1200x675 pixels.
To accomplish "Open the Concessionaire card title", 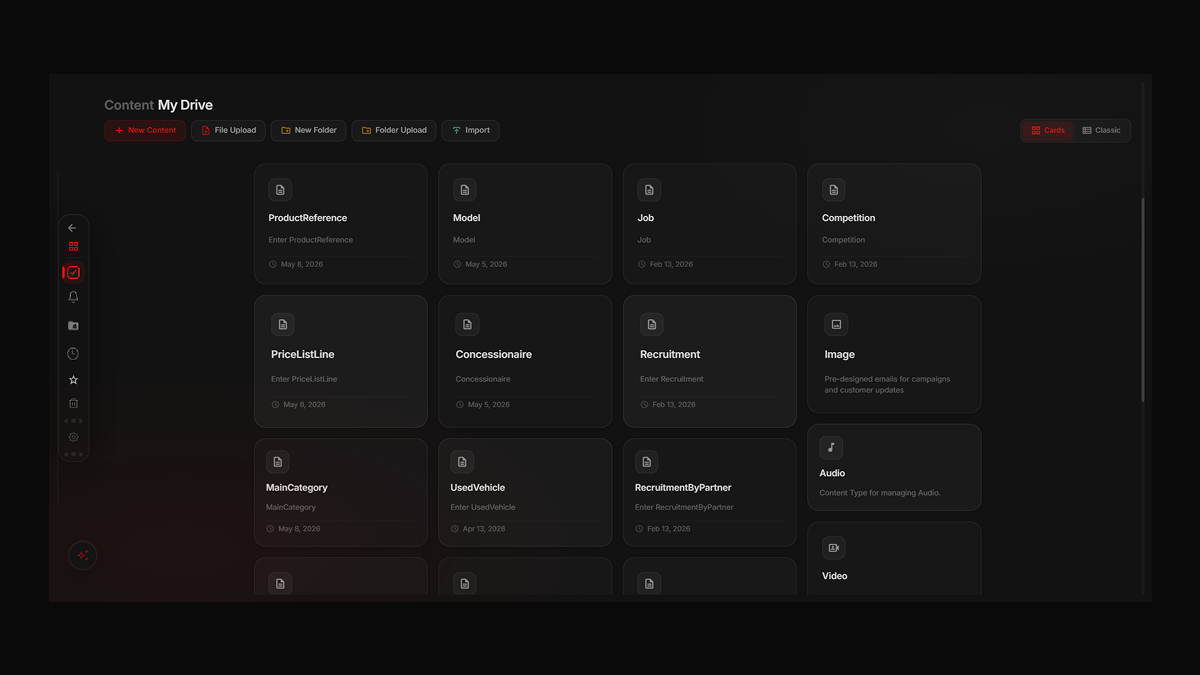I will pos(494,354).
